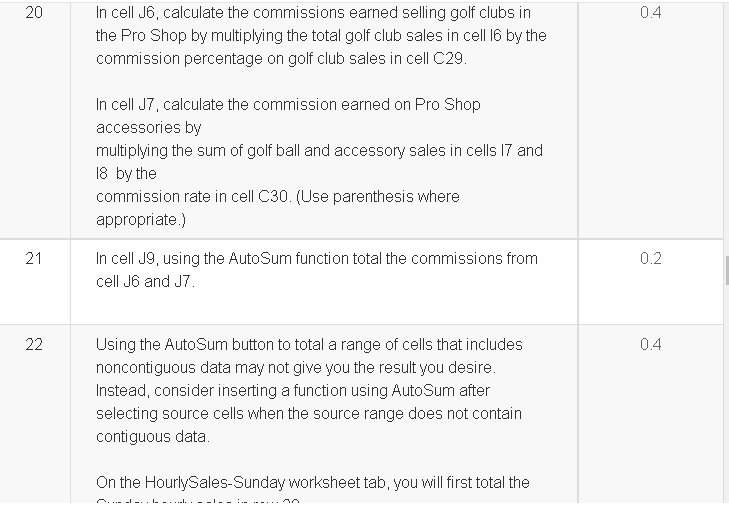This screenshot has width=729, height=506.
Task: Click the line beginning 'Using the AutoSum button'
Action: (x=309, y=345)
